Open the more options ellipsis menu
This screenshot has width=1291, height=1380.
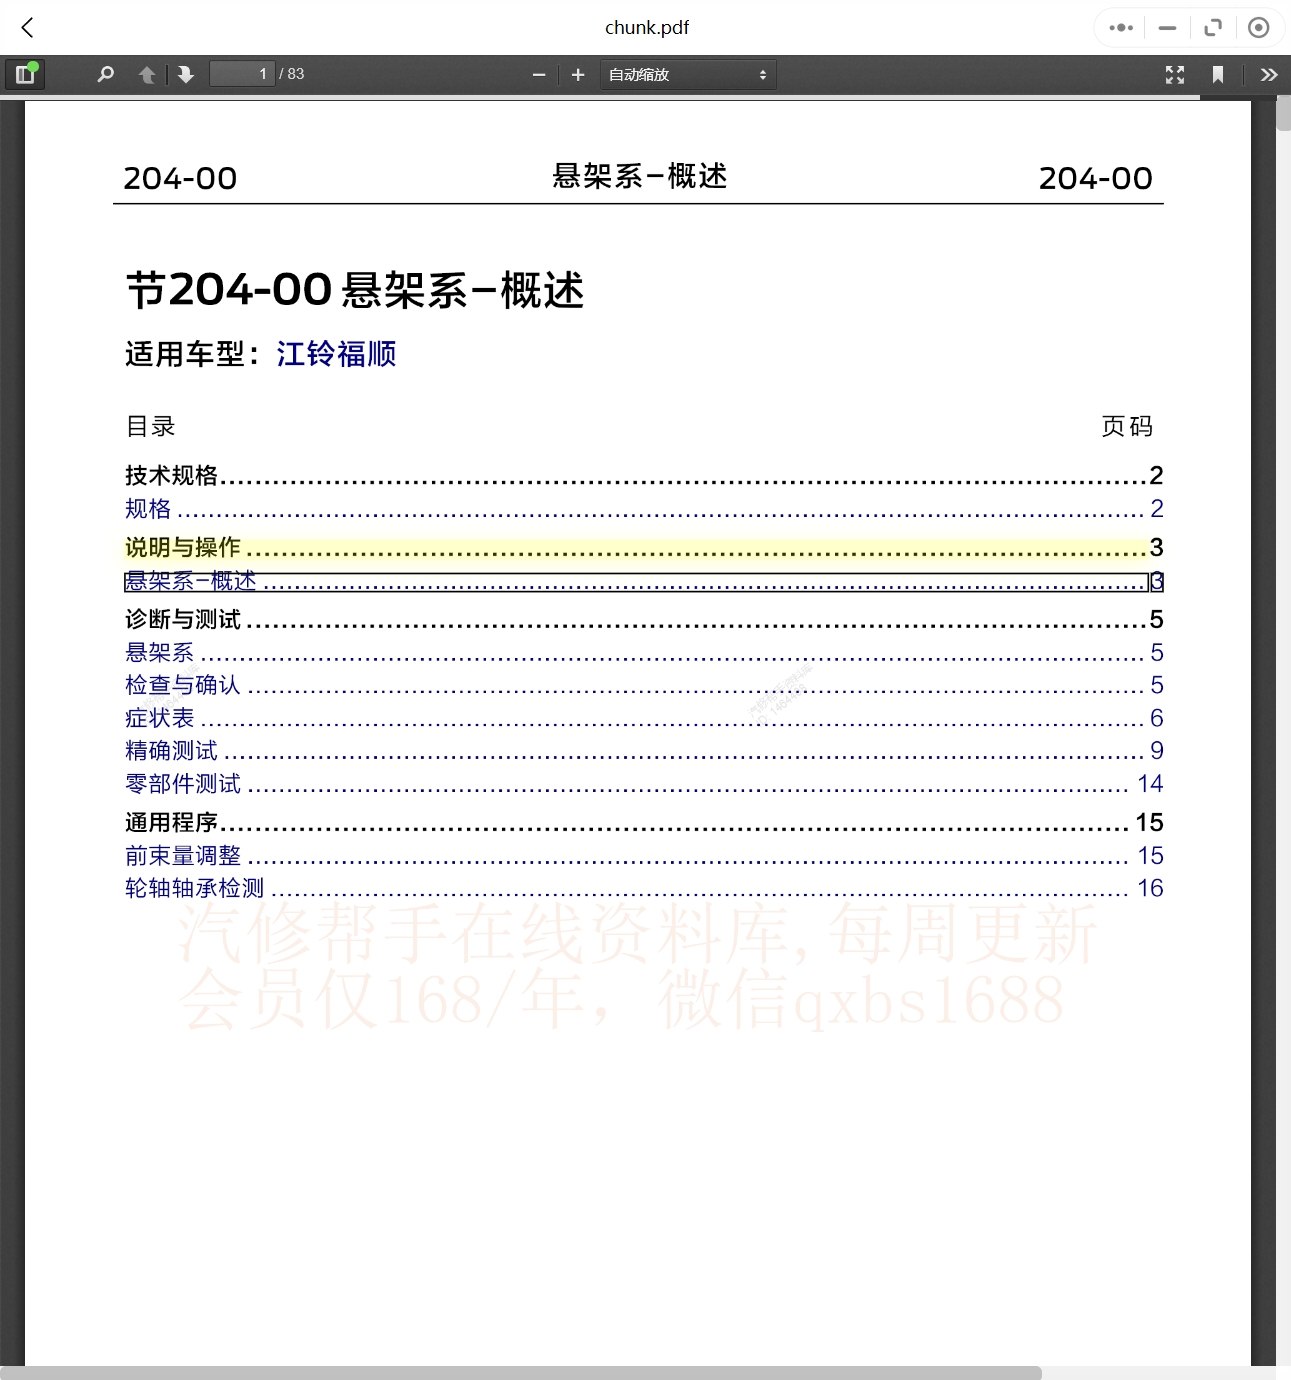tap(1120, 27)
